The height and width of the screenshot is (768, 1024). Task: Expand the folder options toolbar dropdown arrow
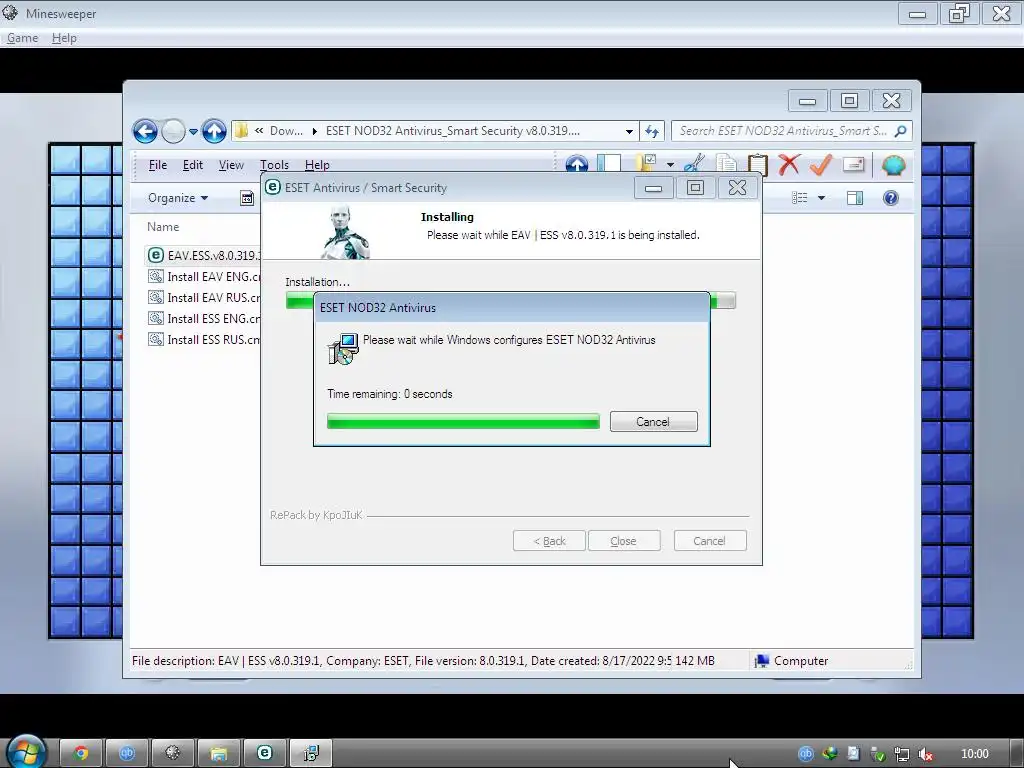[x=670, y=165]
